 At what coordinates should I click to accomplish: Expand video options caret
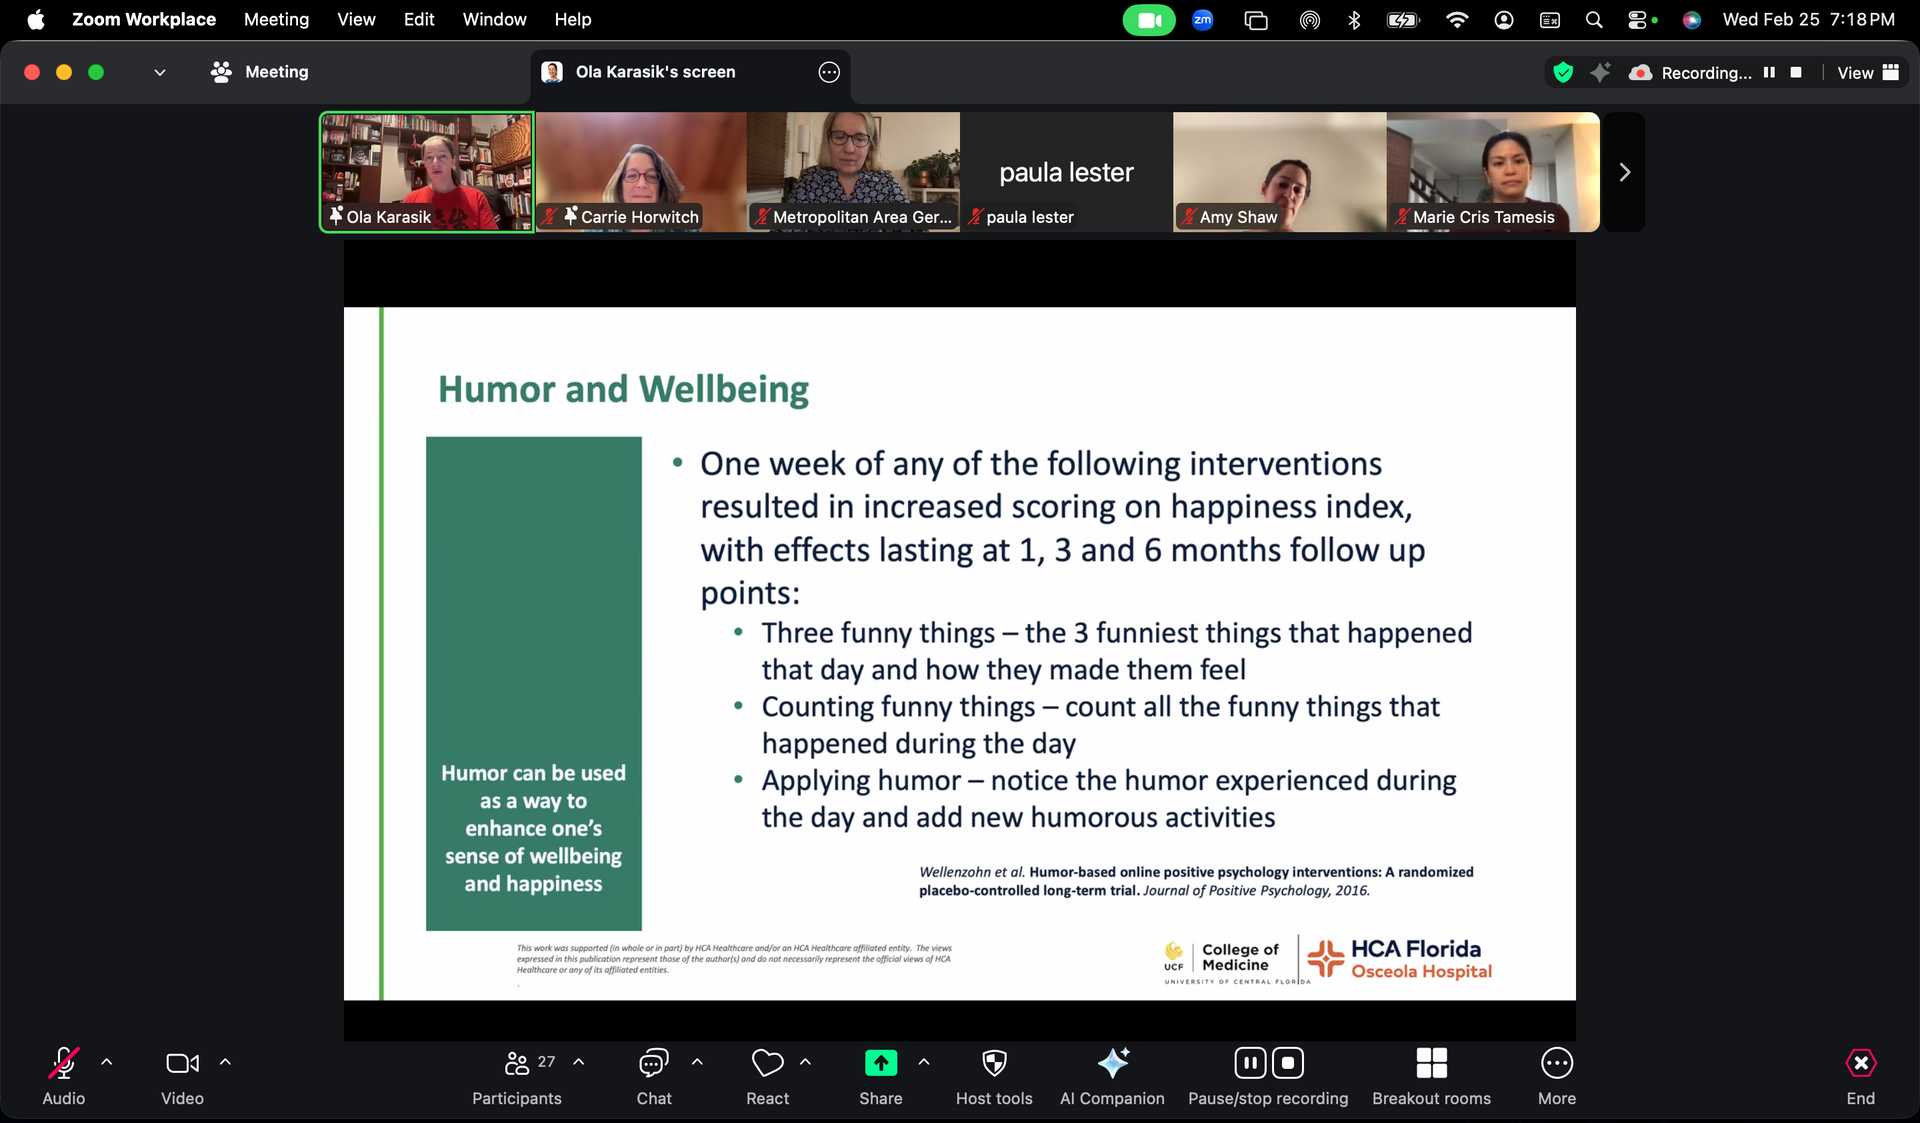[225, 1062]
